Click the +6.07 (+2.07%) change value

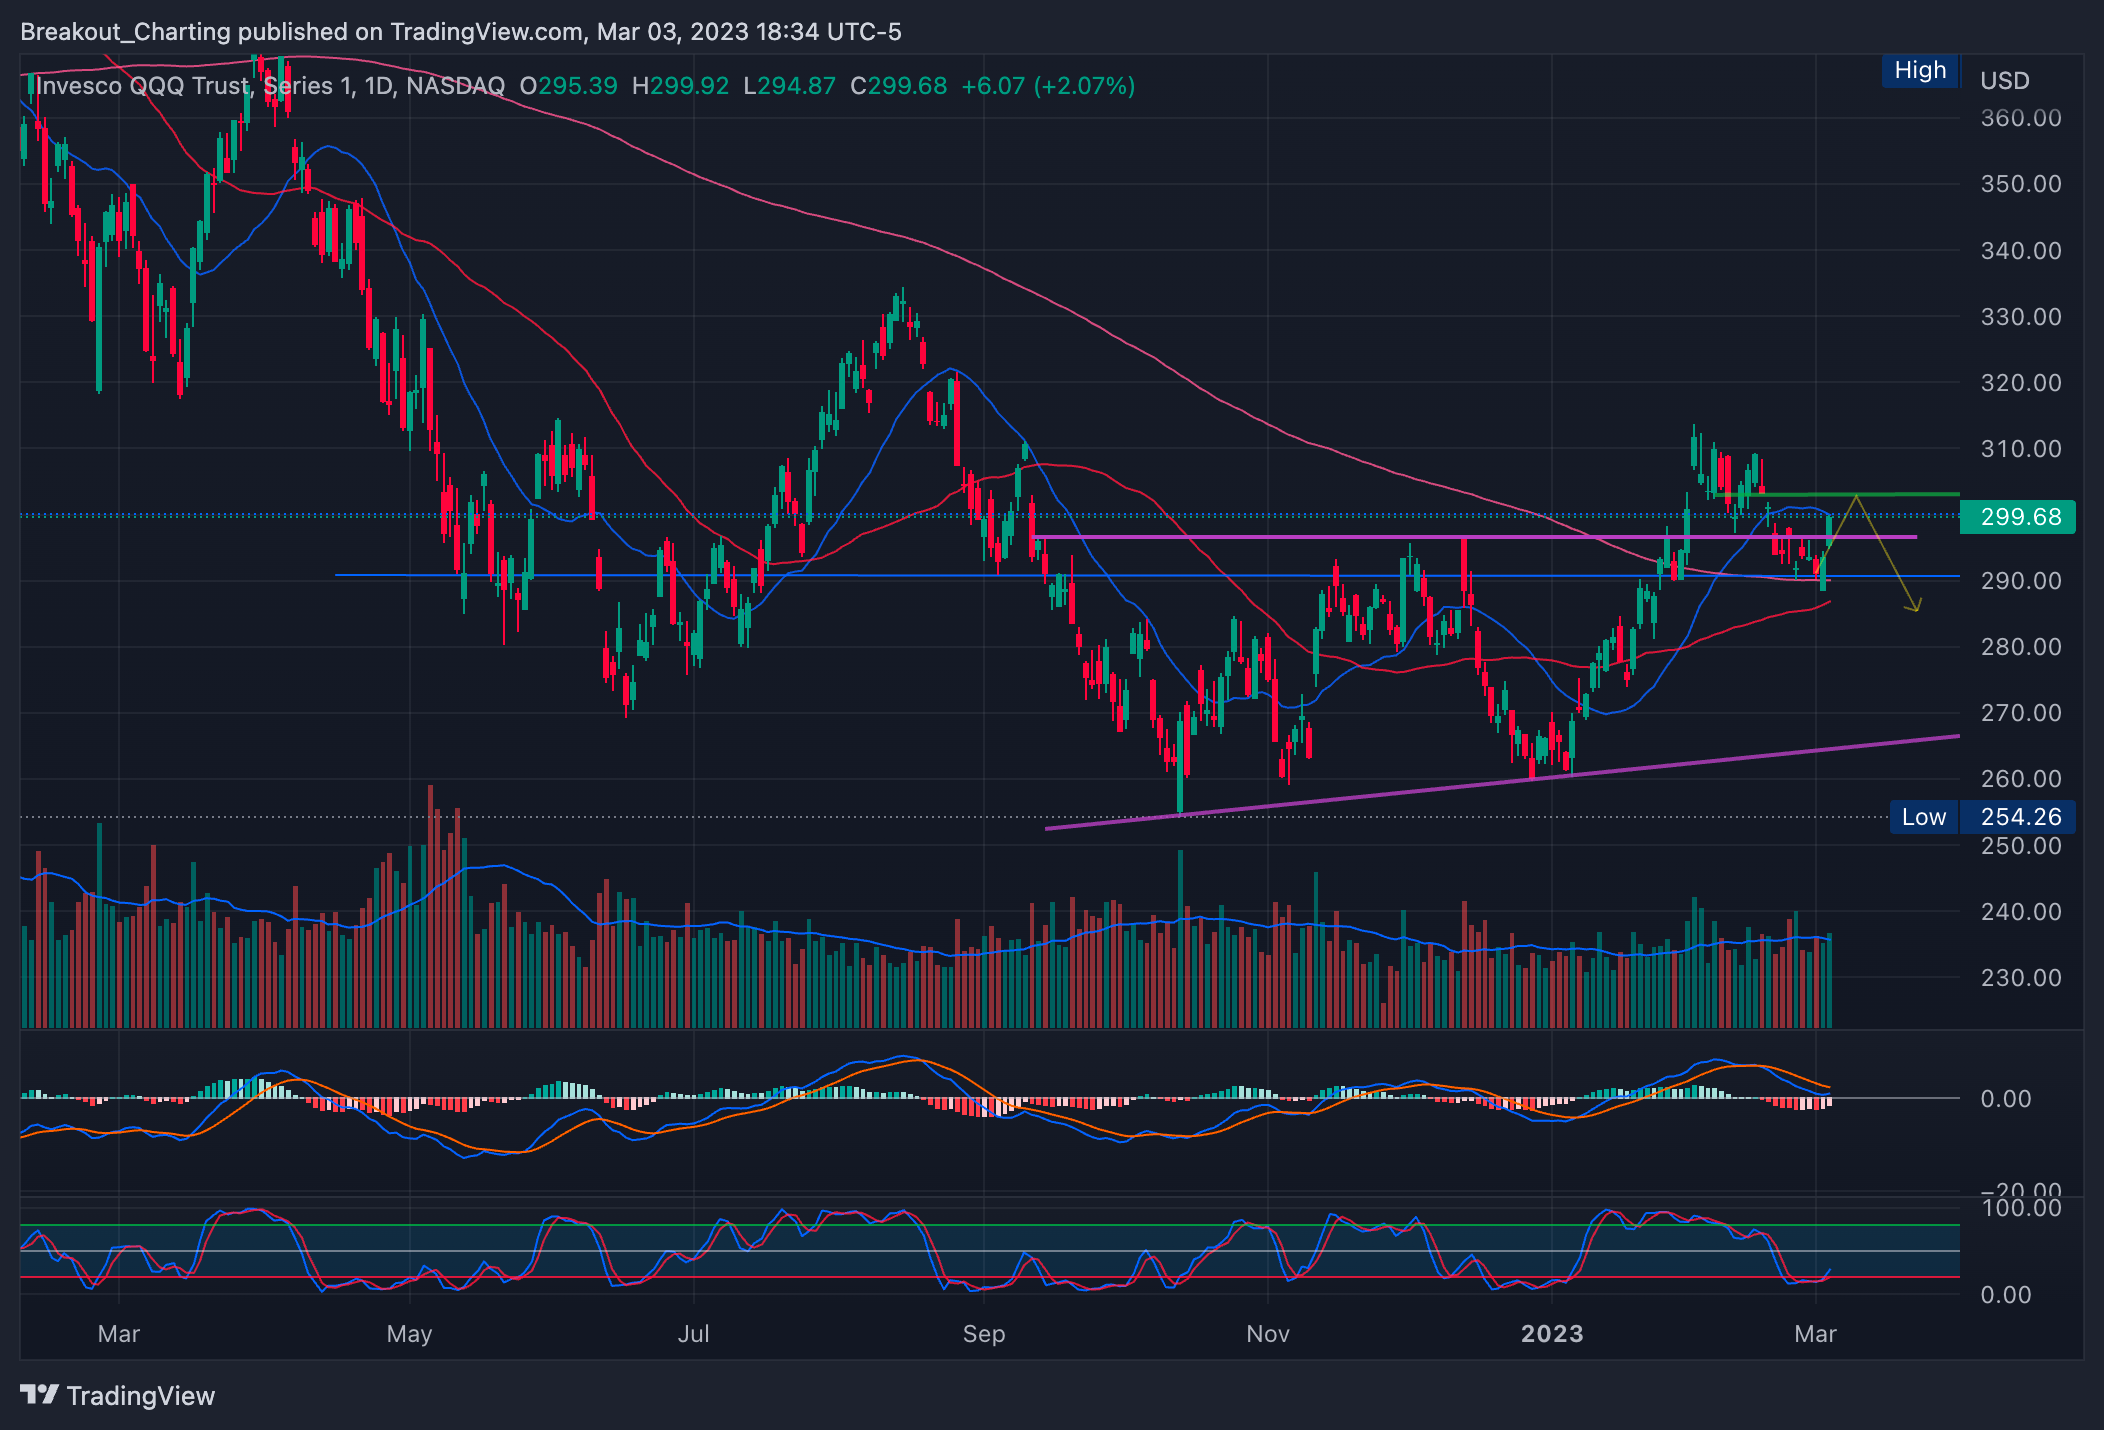(x=1047, y=86)
